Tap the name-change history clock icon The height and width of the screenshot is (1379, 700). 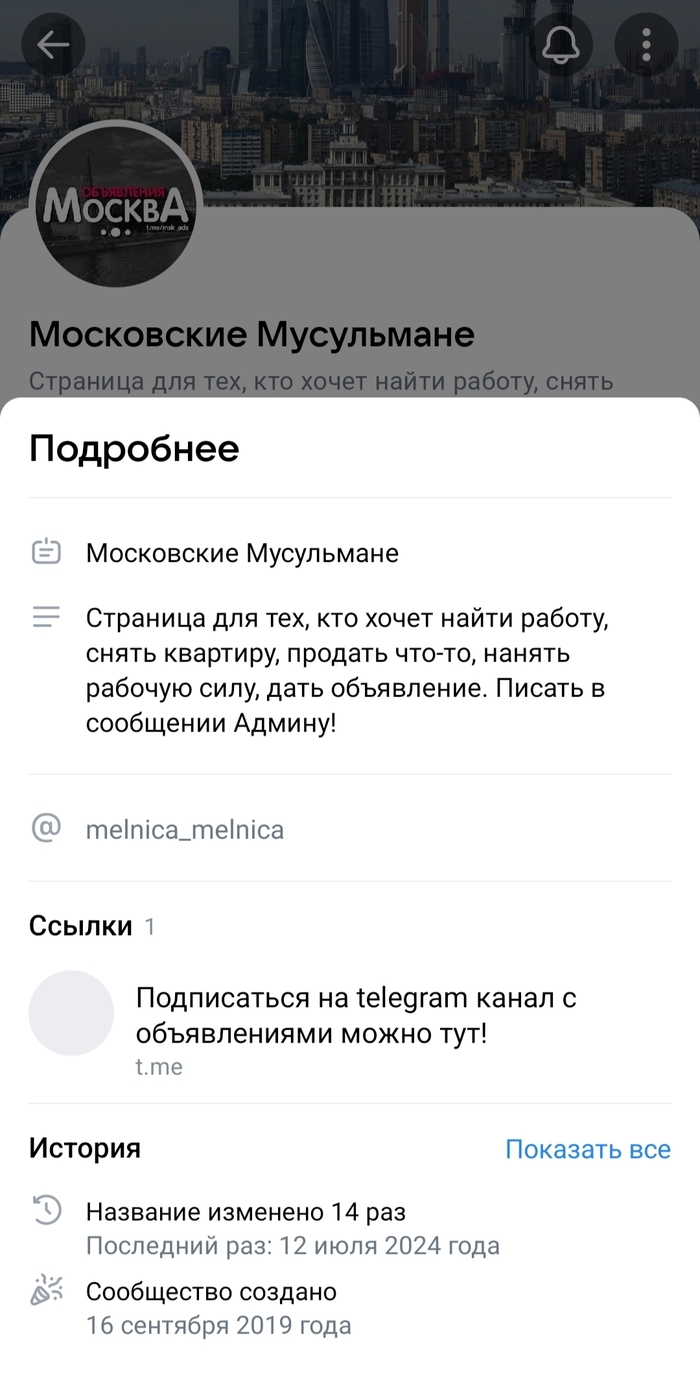click(x=47, y=1212)
